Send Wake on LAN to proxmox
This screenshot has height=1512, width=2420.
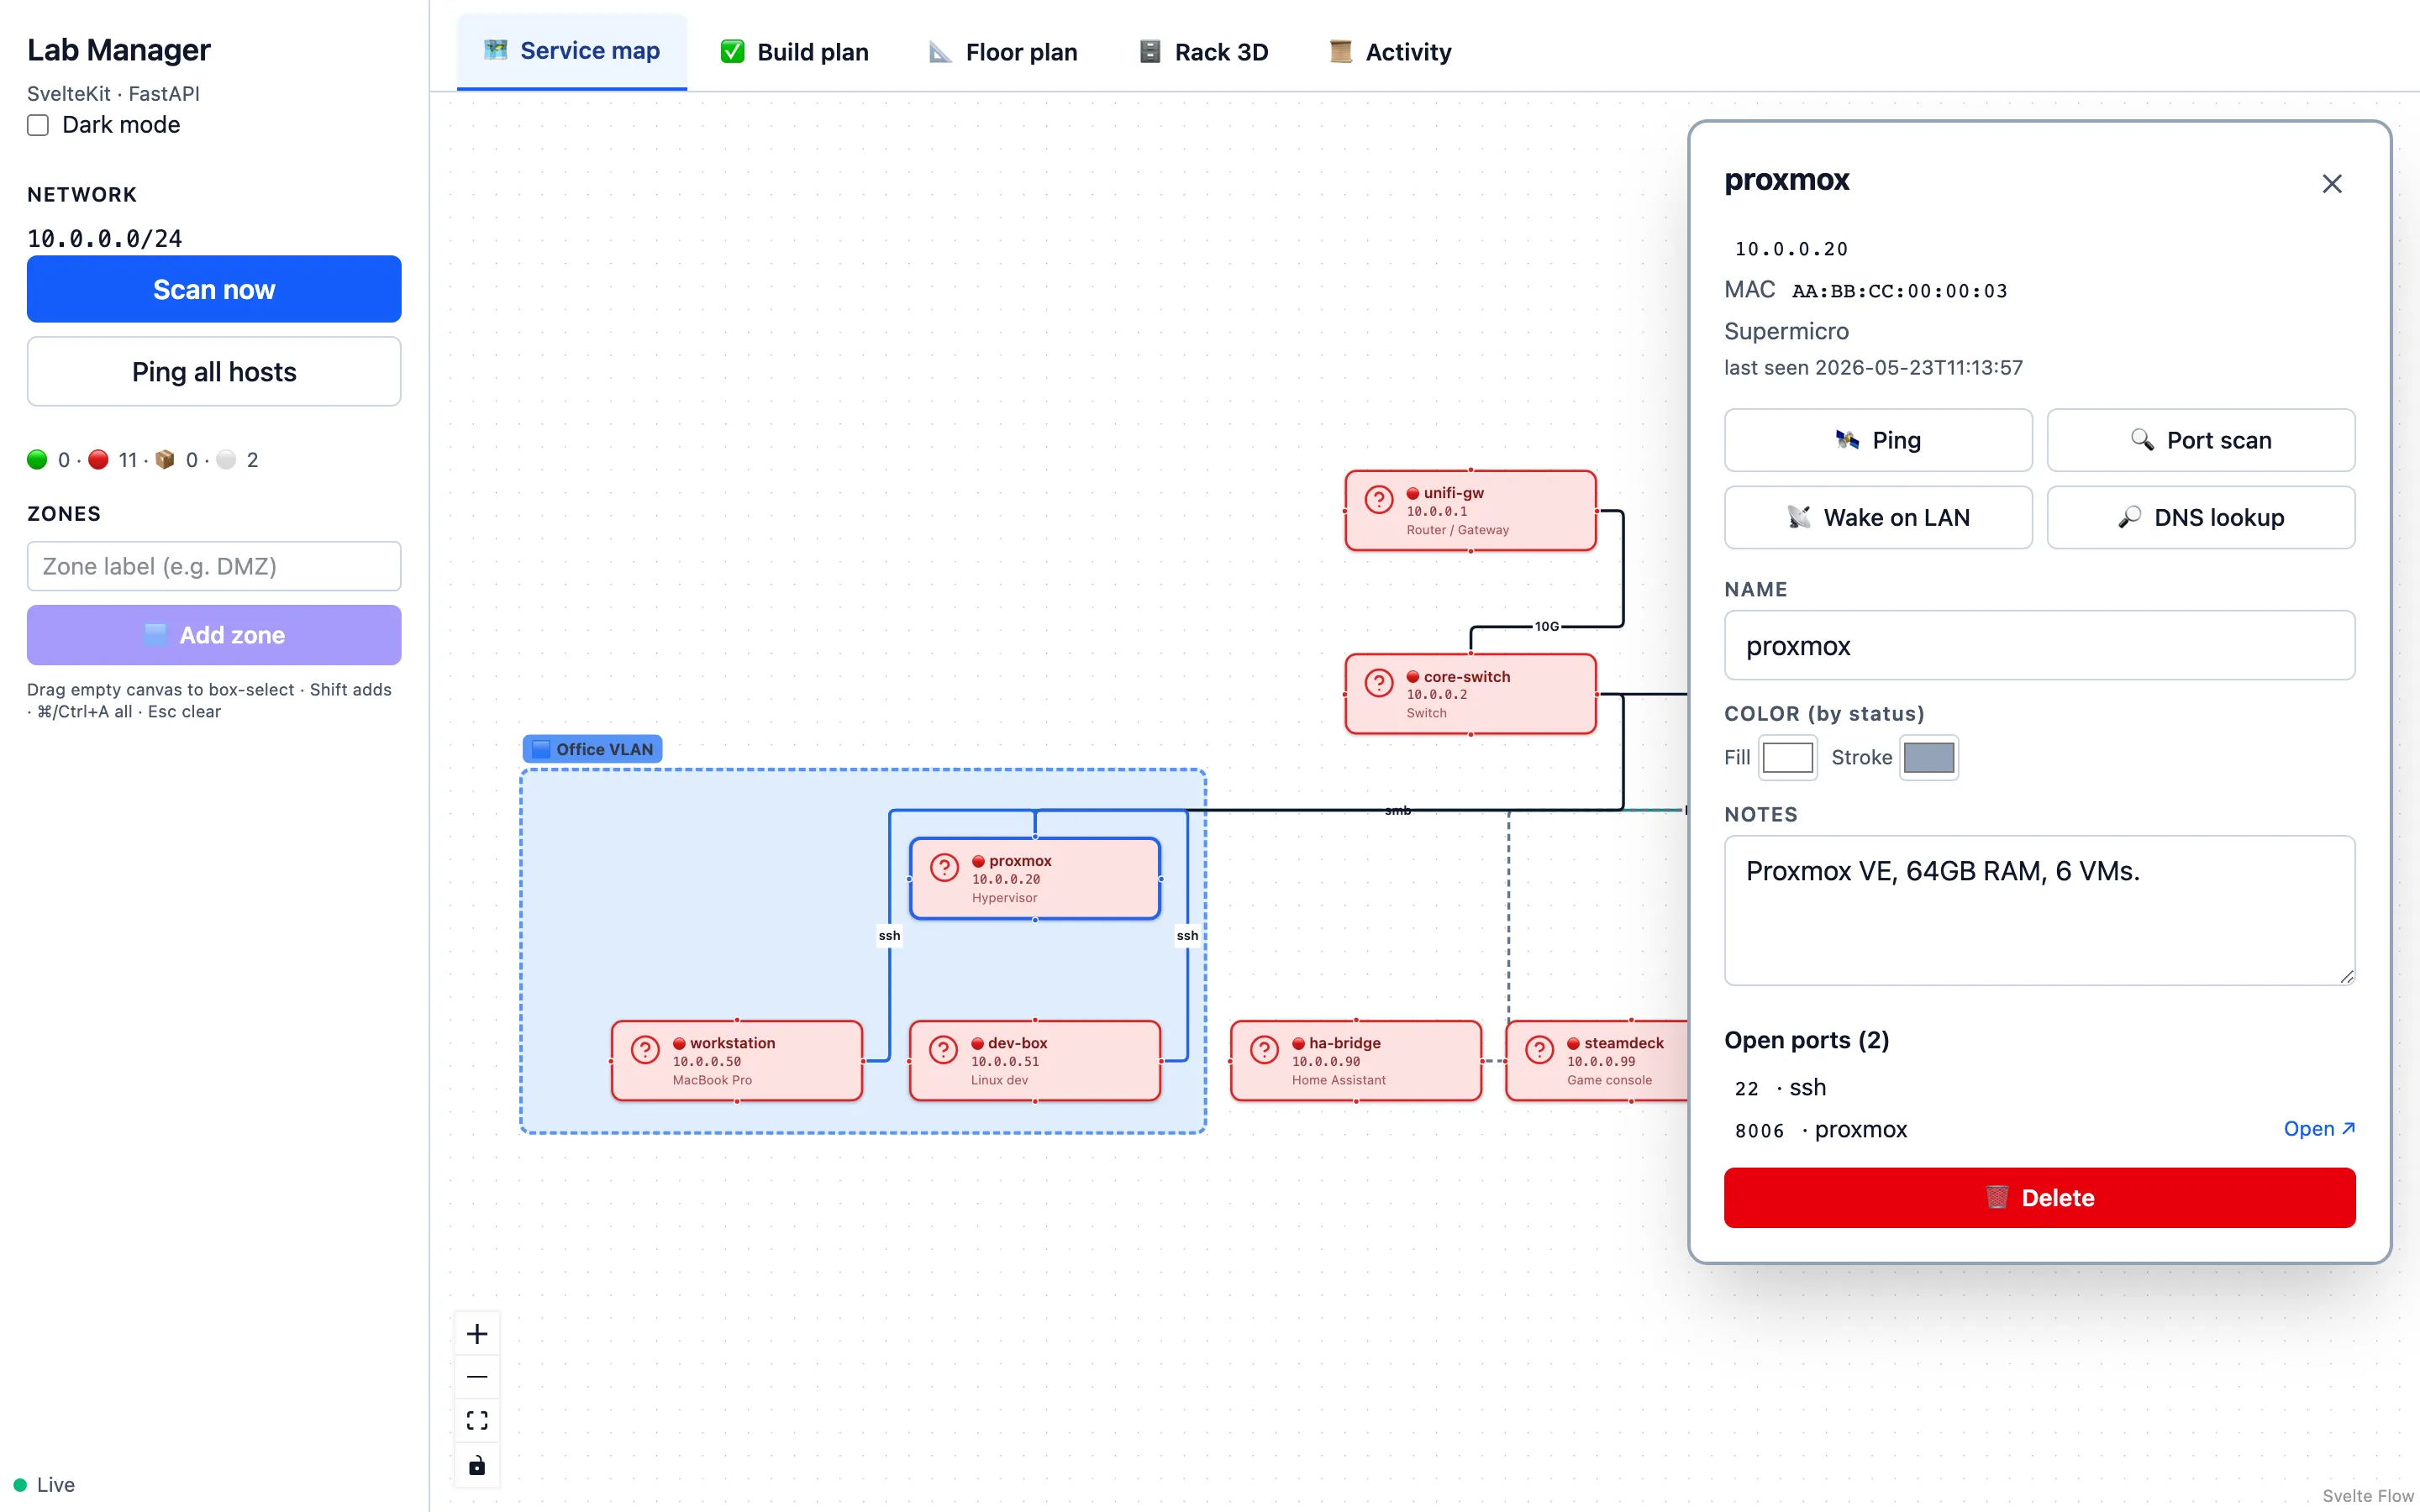[1878, 517]
